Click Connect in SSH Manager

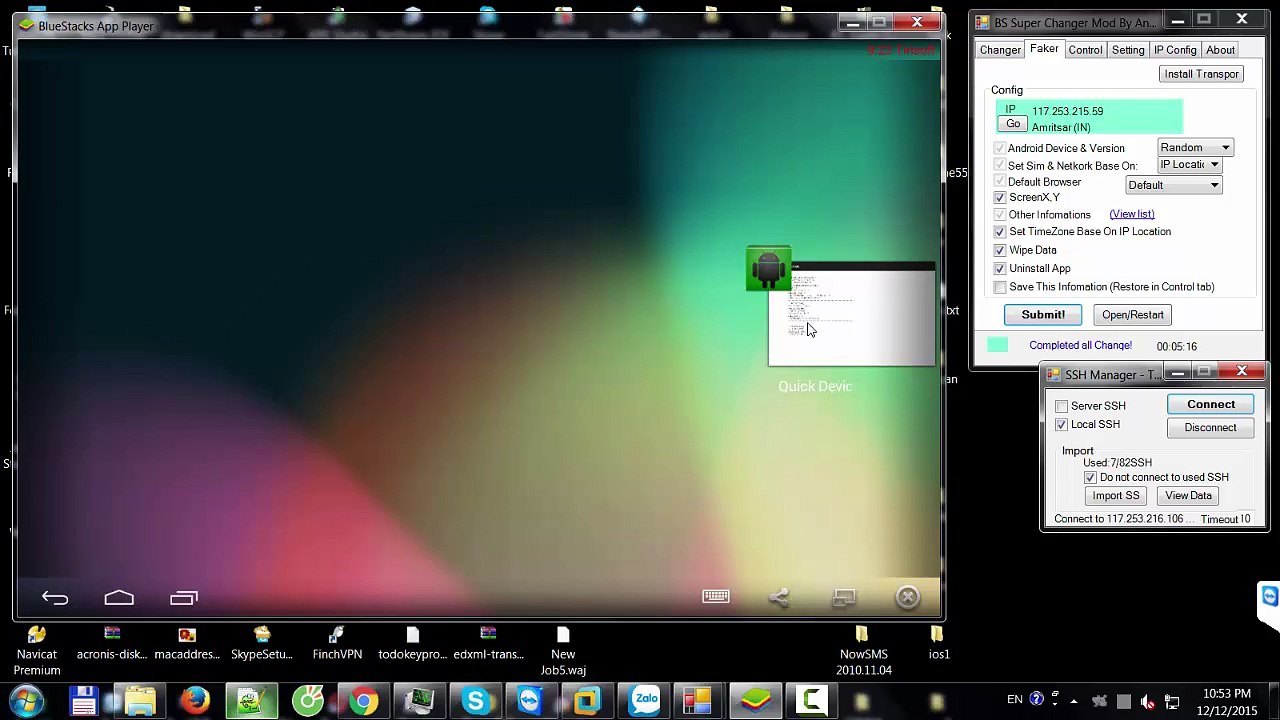pyautogui.click(x=1211, y=405)
